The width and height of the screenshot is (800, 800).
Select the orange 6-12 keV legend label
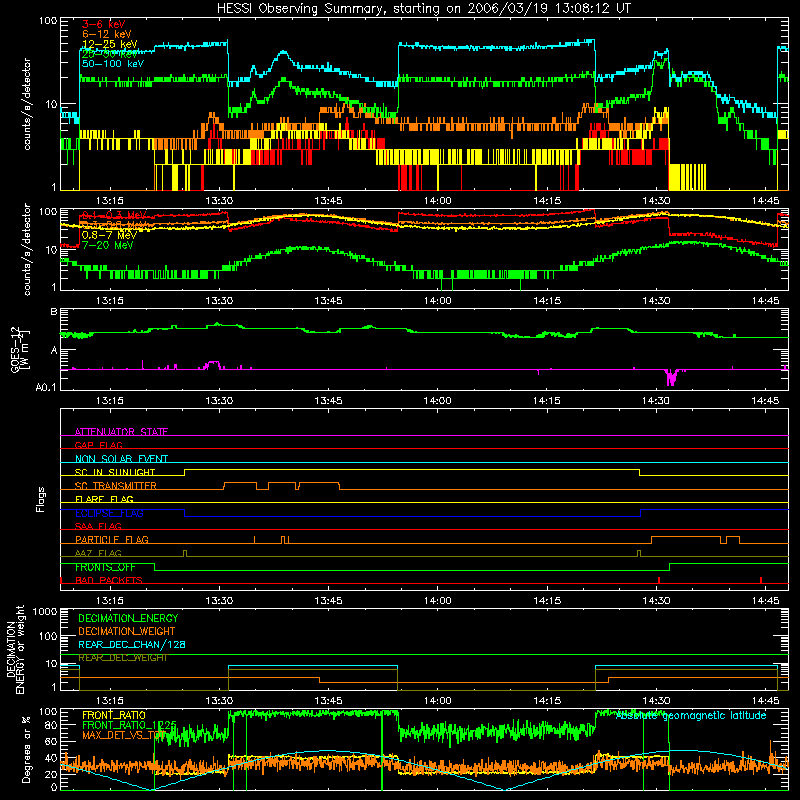point(107,34)
